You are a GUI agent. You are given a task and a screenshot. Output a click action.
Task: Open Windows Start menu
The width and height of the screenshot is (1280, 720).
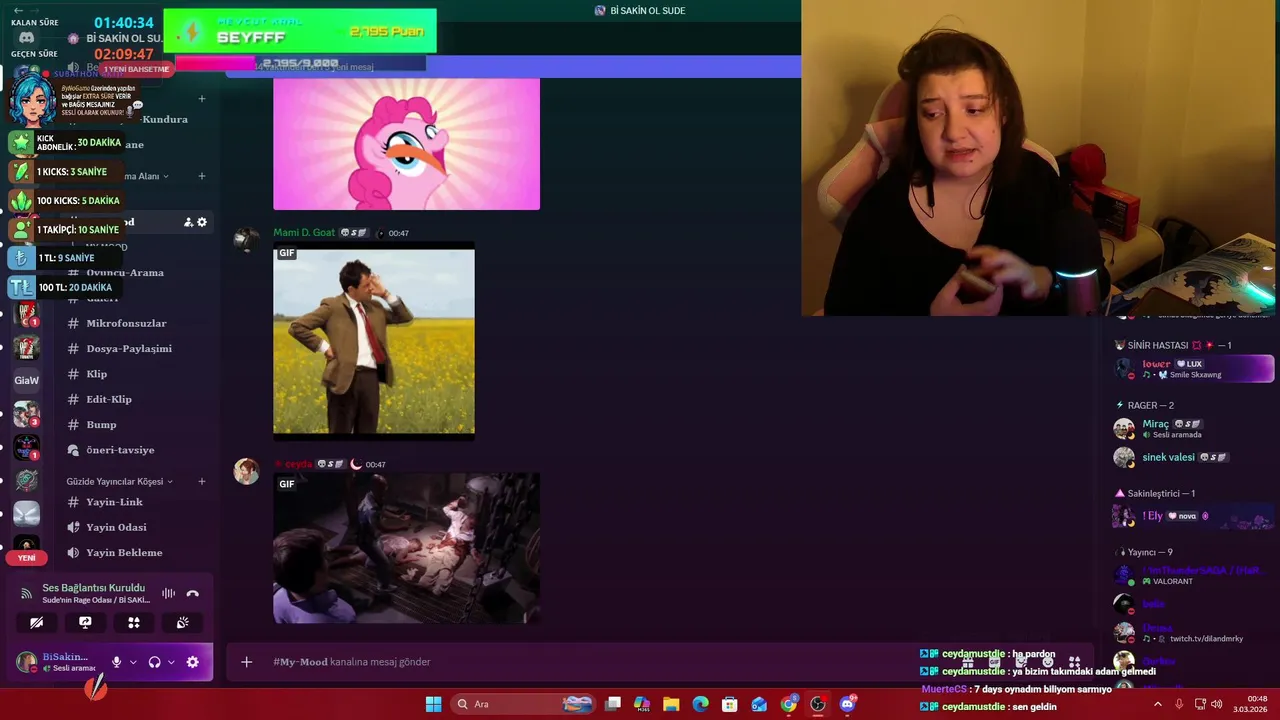433,704
